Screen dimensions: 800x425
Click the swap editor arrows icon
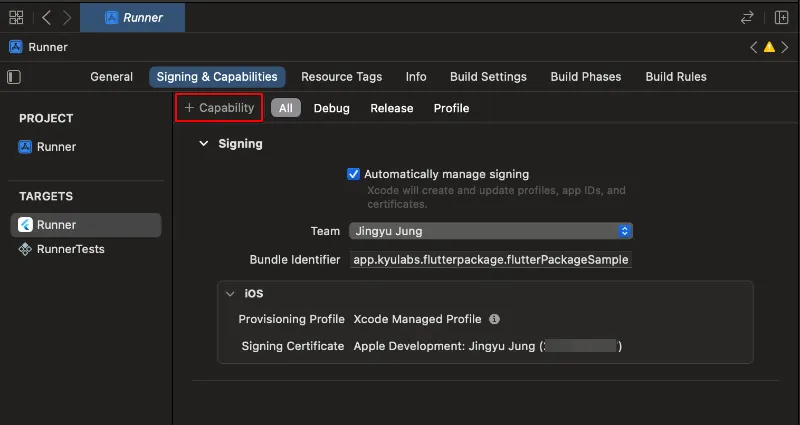(746, 17)
